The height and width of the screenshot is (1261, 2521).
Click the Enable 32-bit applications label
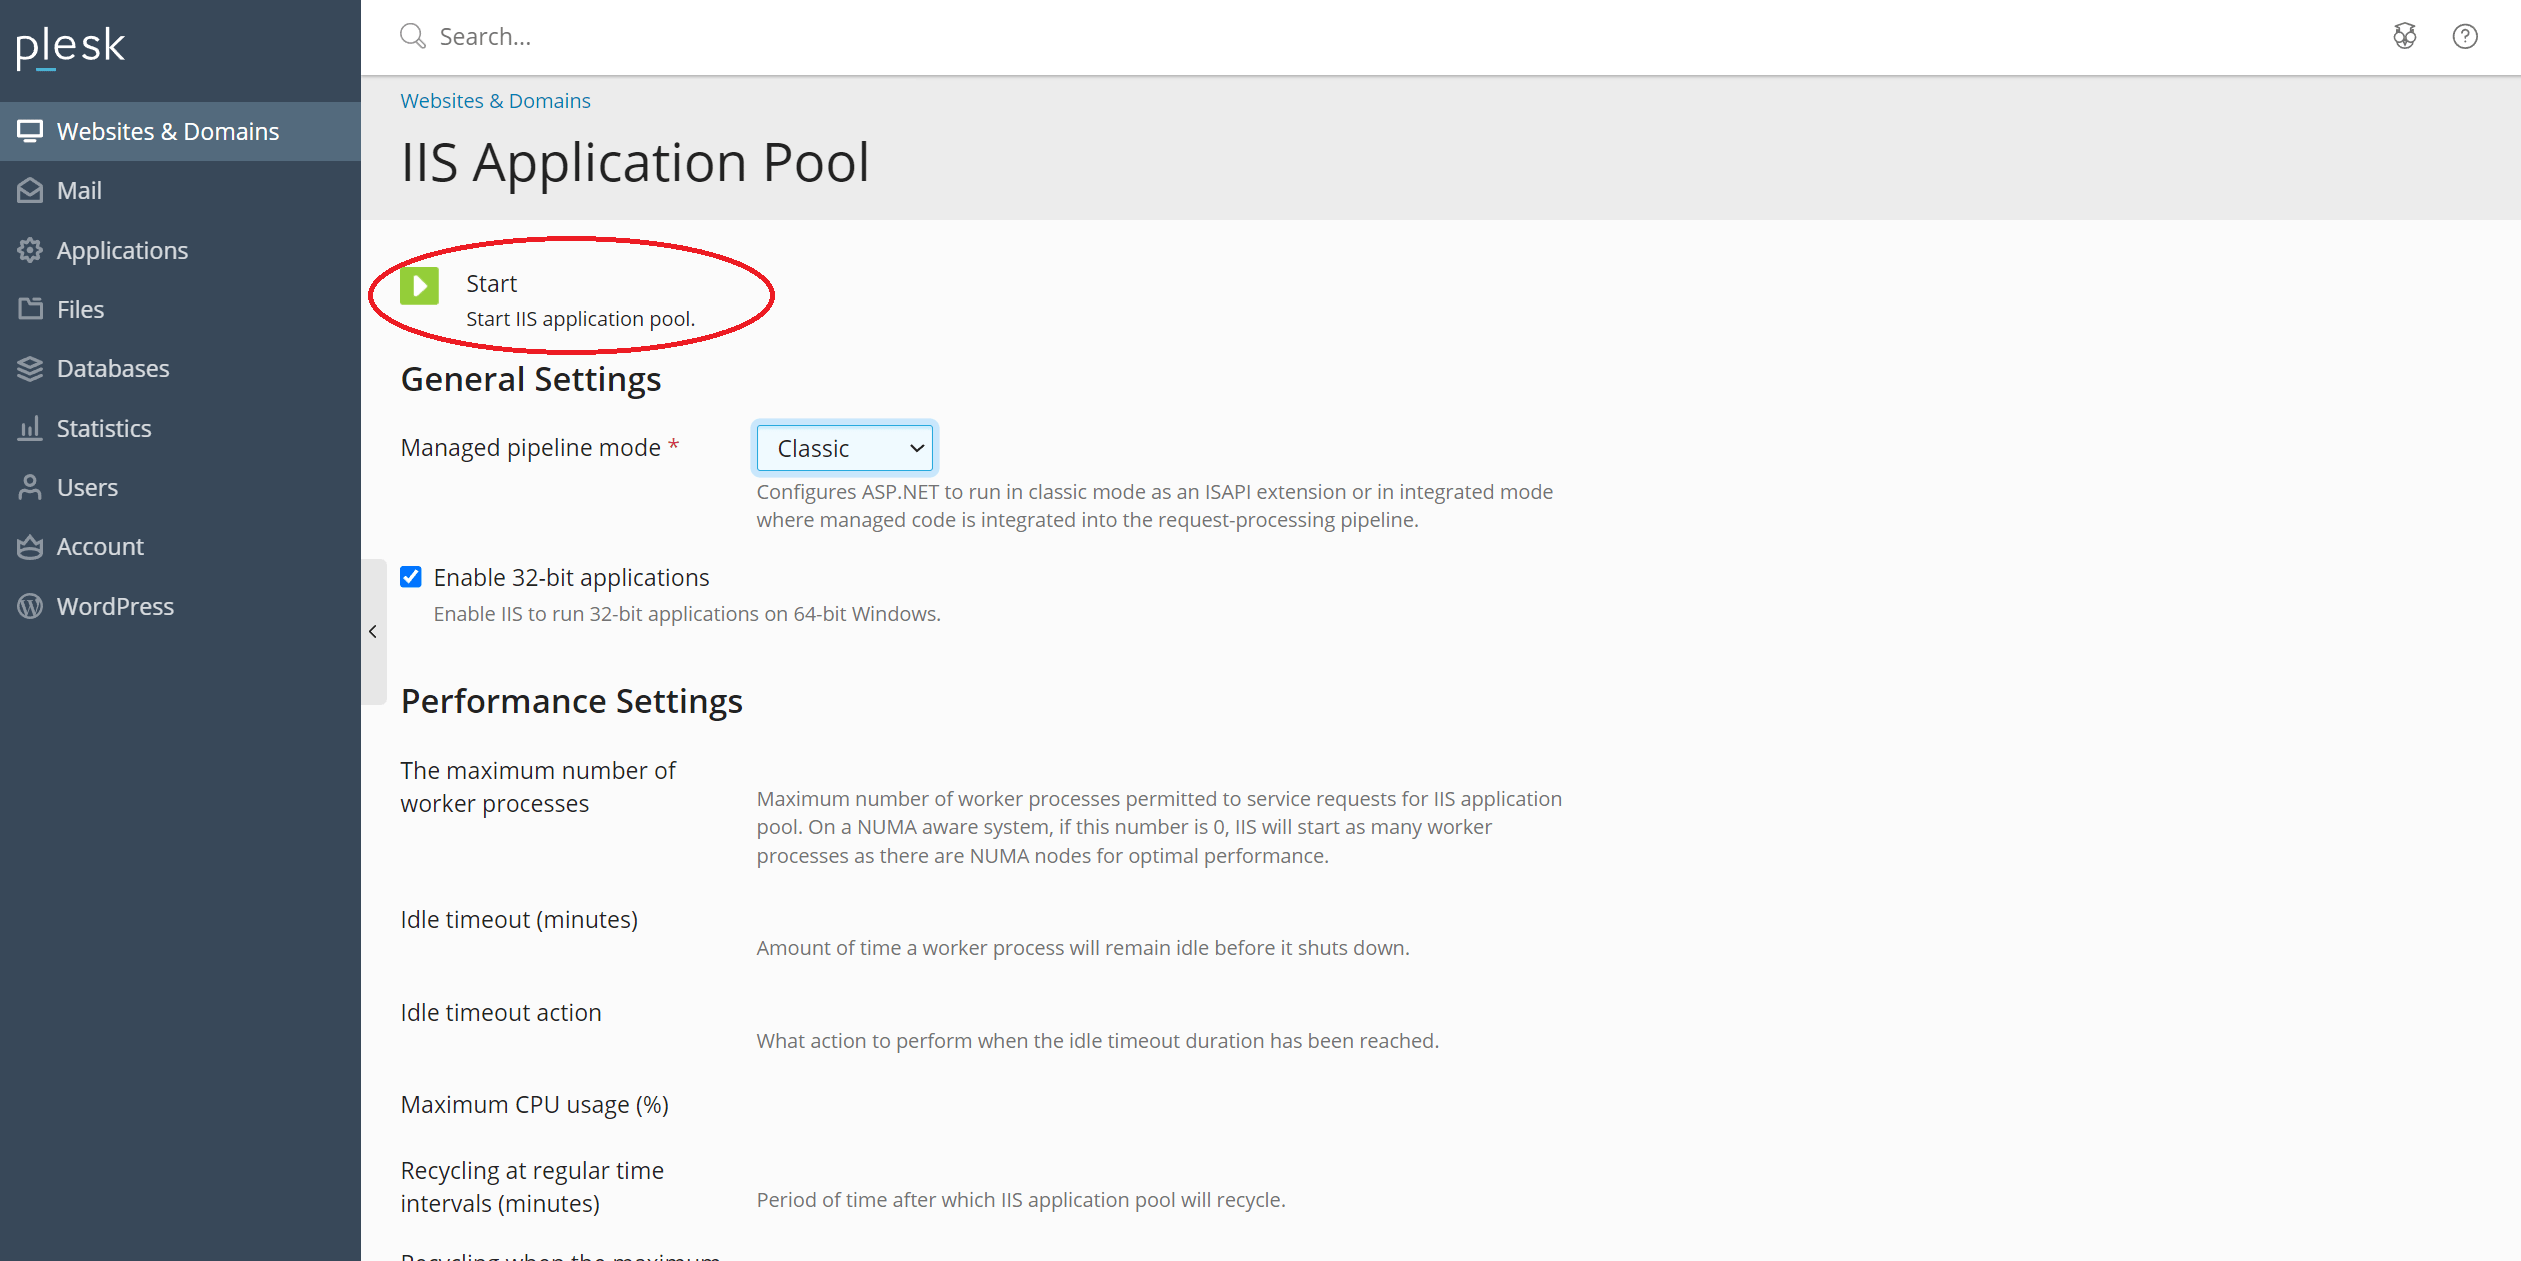coord(571,578)
